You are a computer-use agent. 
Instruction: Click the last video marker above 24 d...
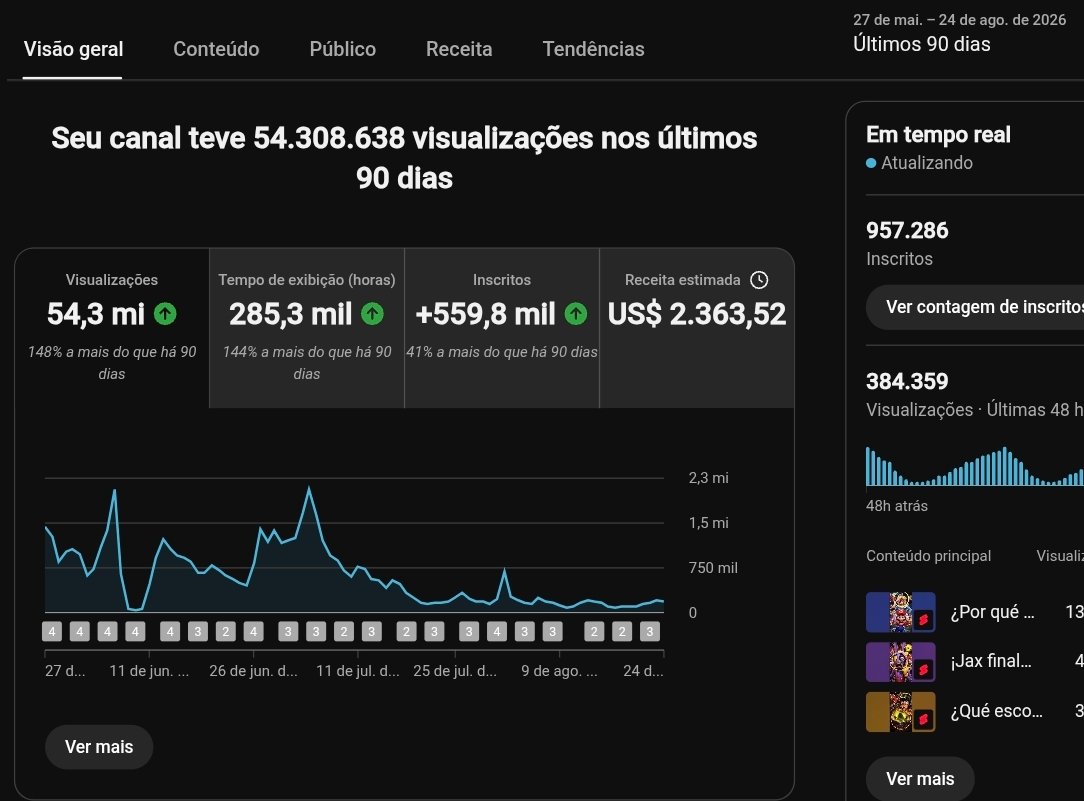(649, 632)
